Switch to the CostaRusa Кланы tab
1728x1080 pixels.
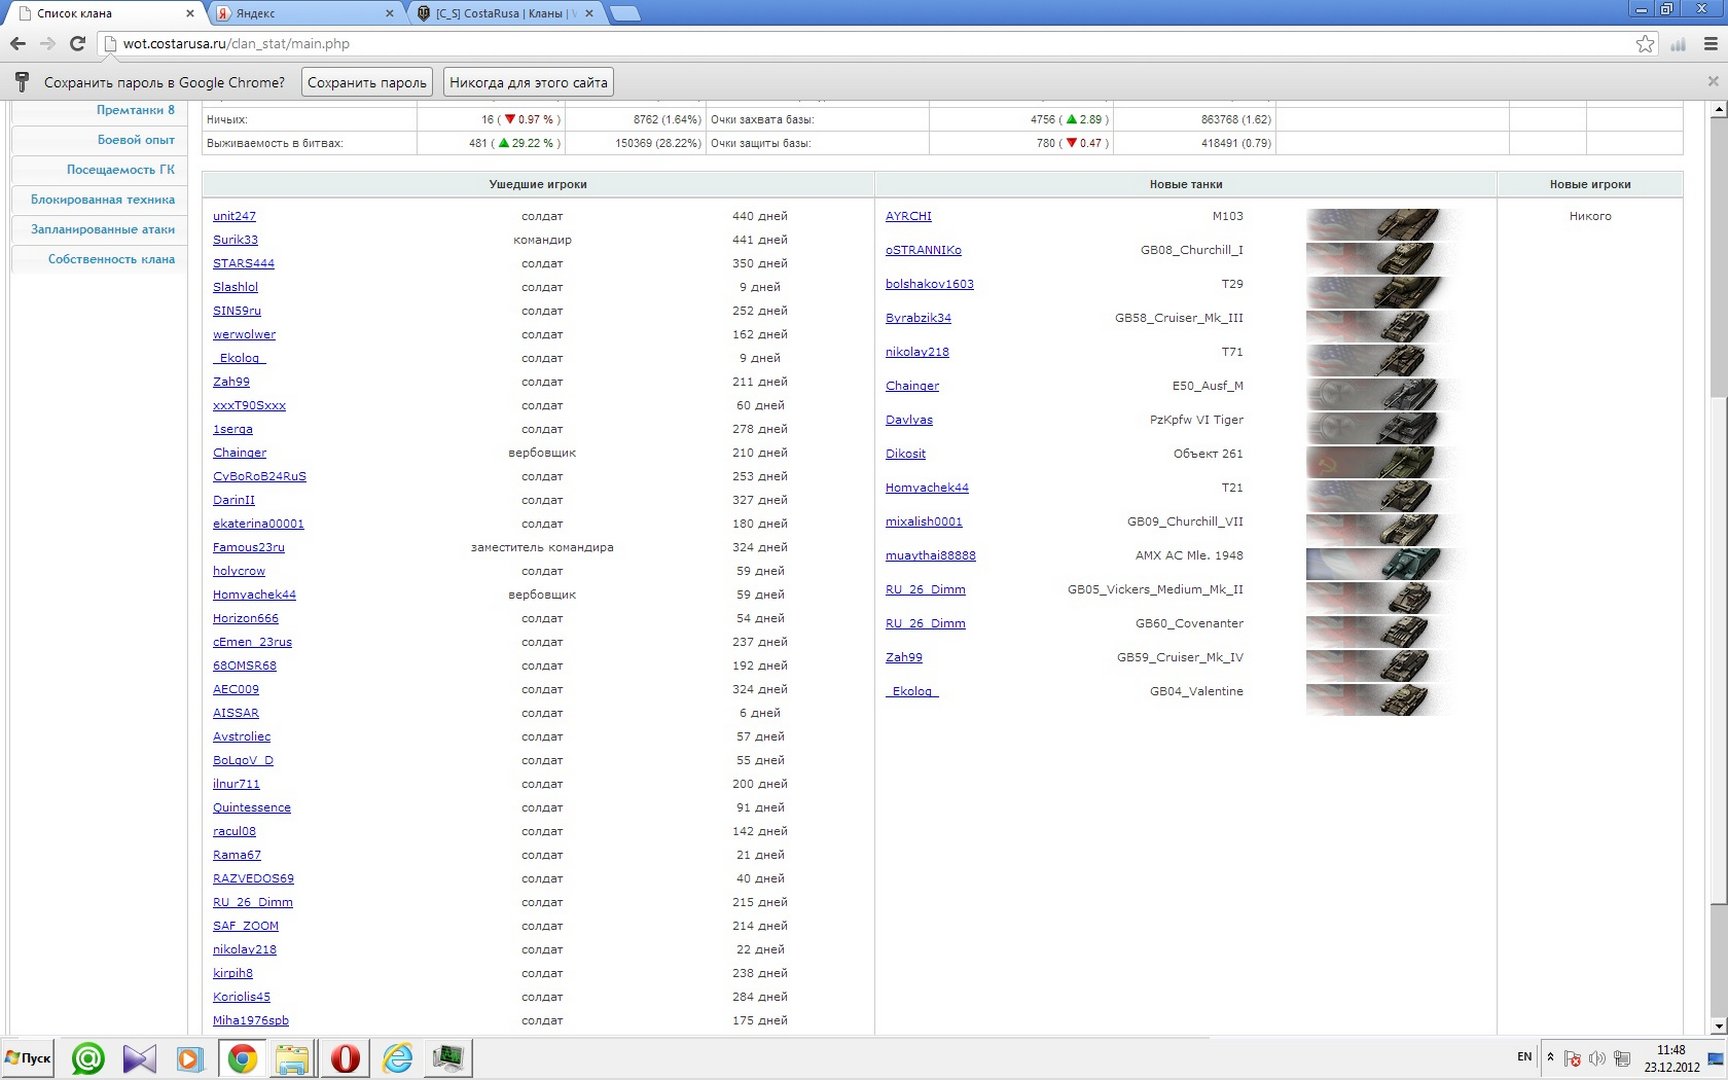[x=505, y=13]
